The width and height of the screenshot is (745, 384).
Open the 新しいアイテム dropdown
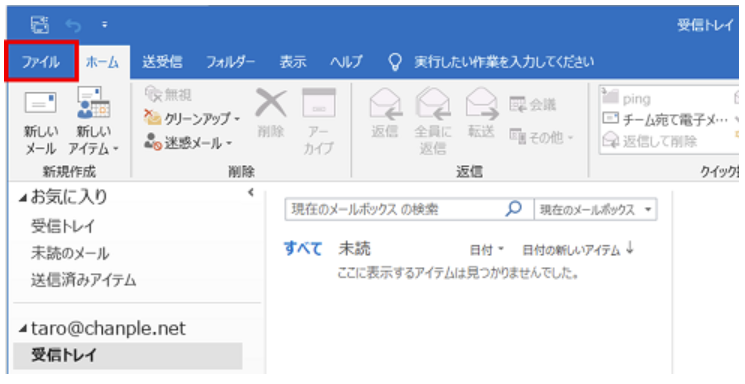click(x=93, y=122)
